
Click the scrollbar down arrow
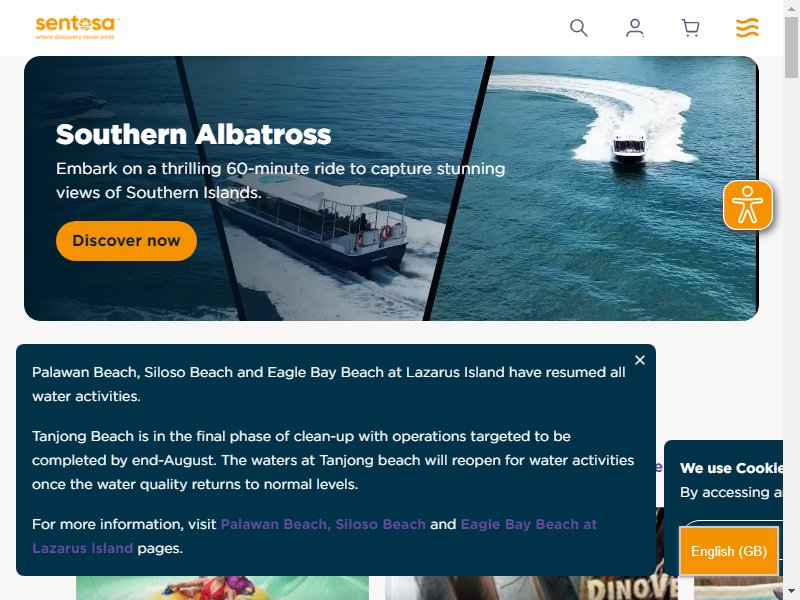791,594
